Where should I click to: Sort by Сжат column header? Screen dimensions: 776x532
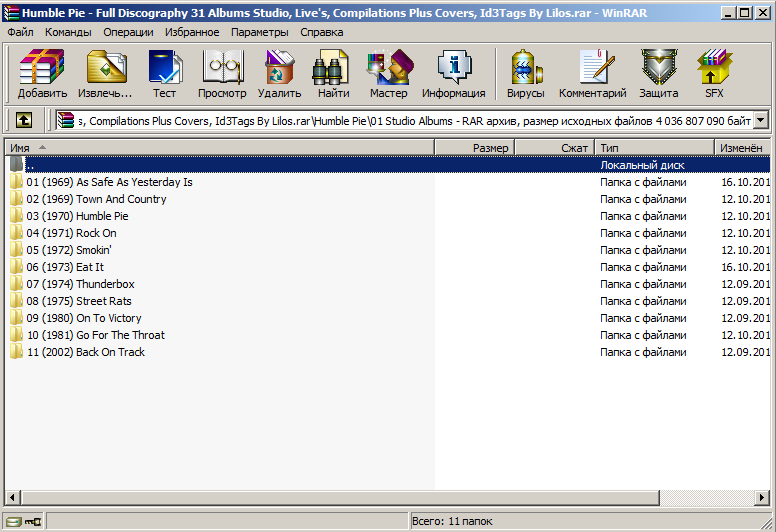(x=555, y=147)
